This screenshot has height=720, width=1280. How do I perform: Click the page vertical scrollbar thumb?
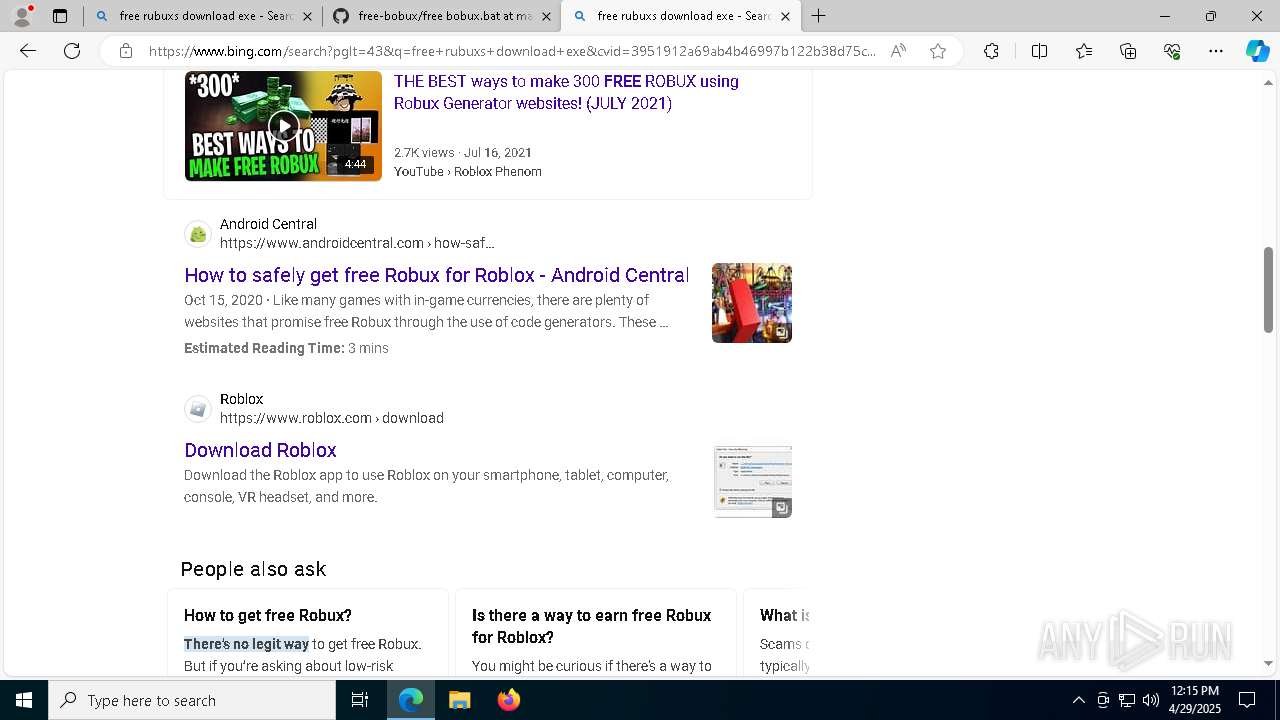(1268, 290)
